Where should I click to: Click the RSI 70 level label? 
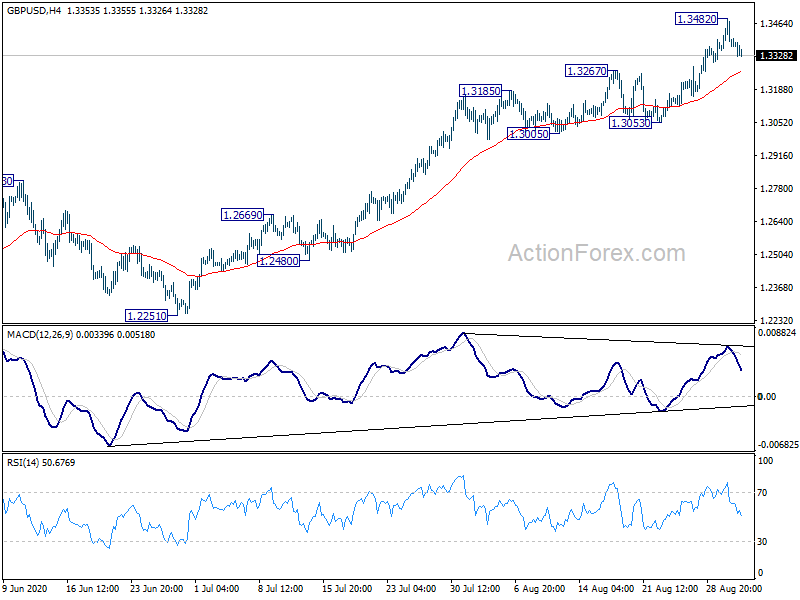(x=762, y=493)
